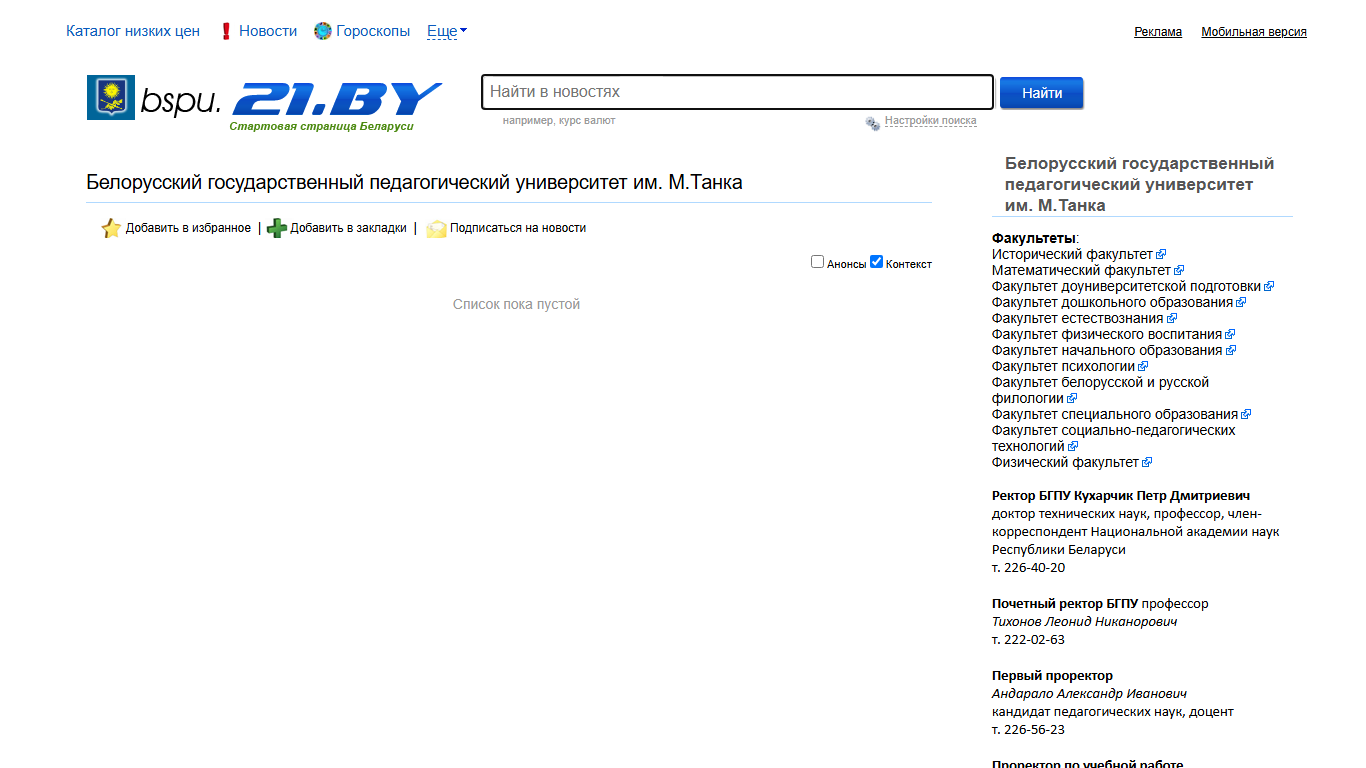Click the name Андарало Александр Иванович
This screenshot has height=768, width=1366.
click(x=1089, y=694)
